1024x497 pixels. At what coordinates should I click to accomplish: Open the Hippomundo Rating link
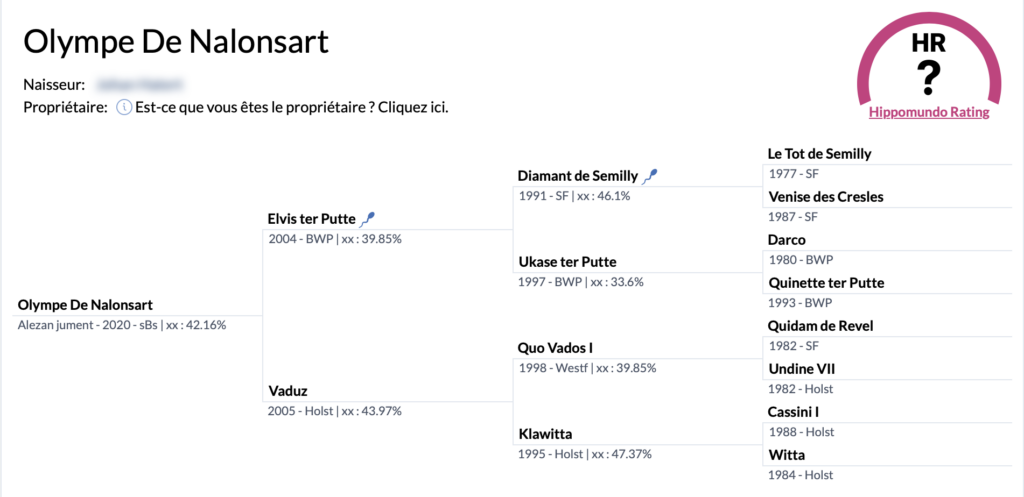click(x=929, y=112)
